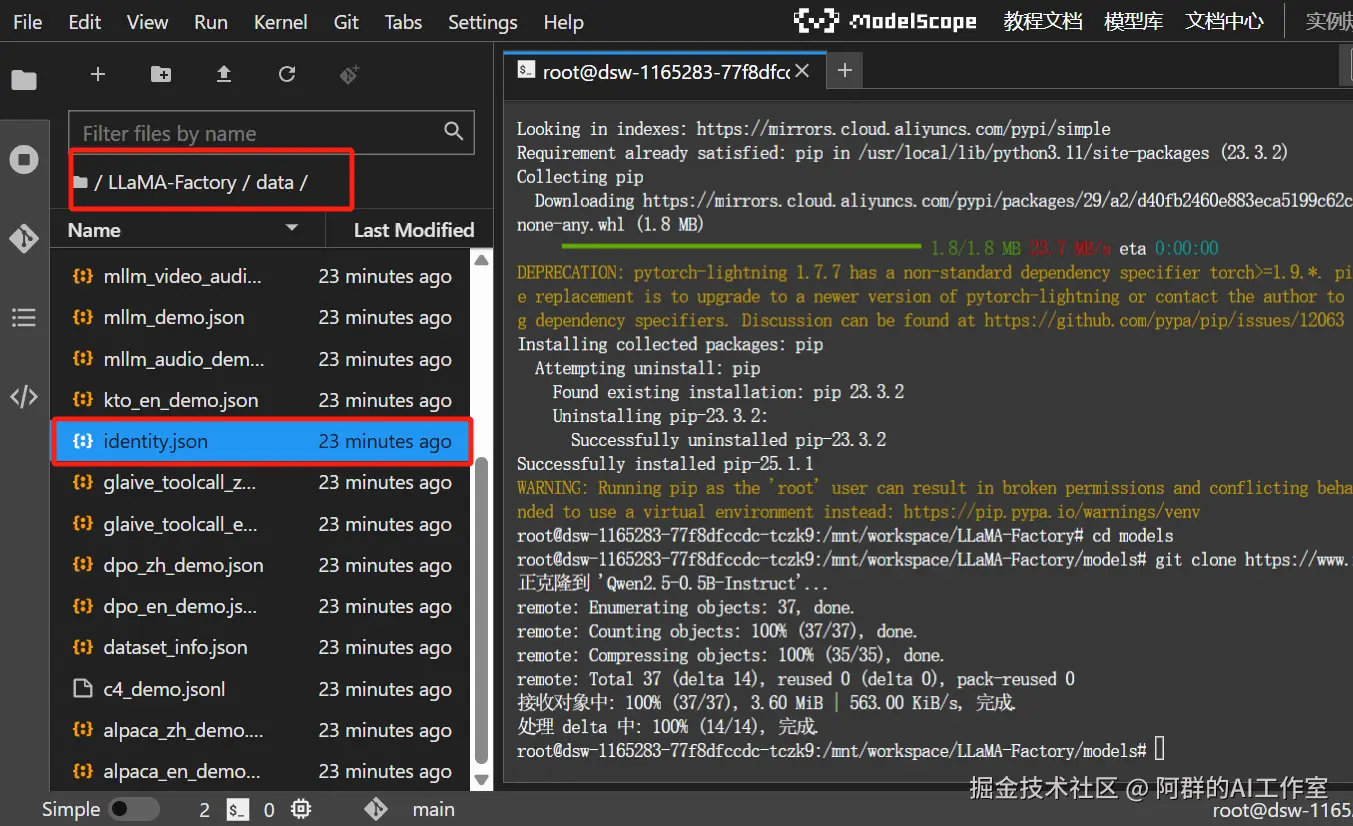The image size is (1353, 826).
Task: Click the kernel chip icon in status bar
Action: (301, 810)
